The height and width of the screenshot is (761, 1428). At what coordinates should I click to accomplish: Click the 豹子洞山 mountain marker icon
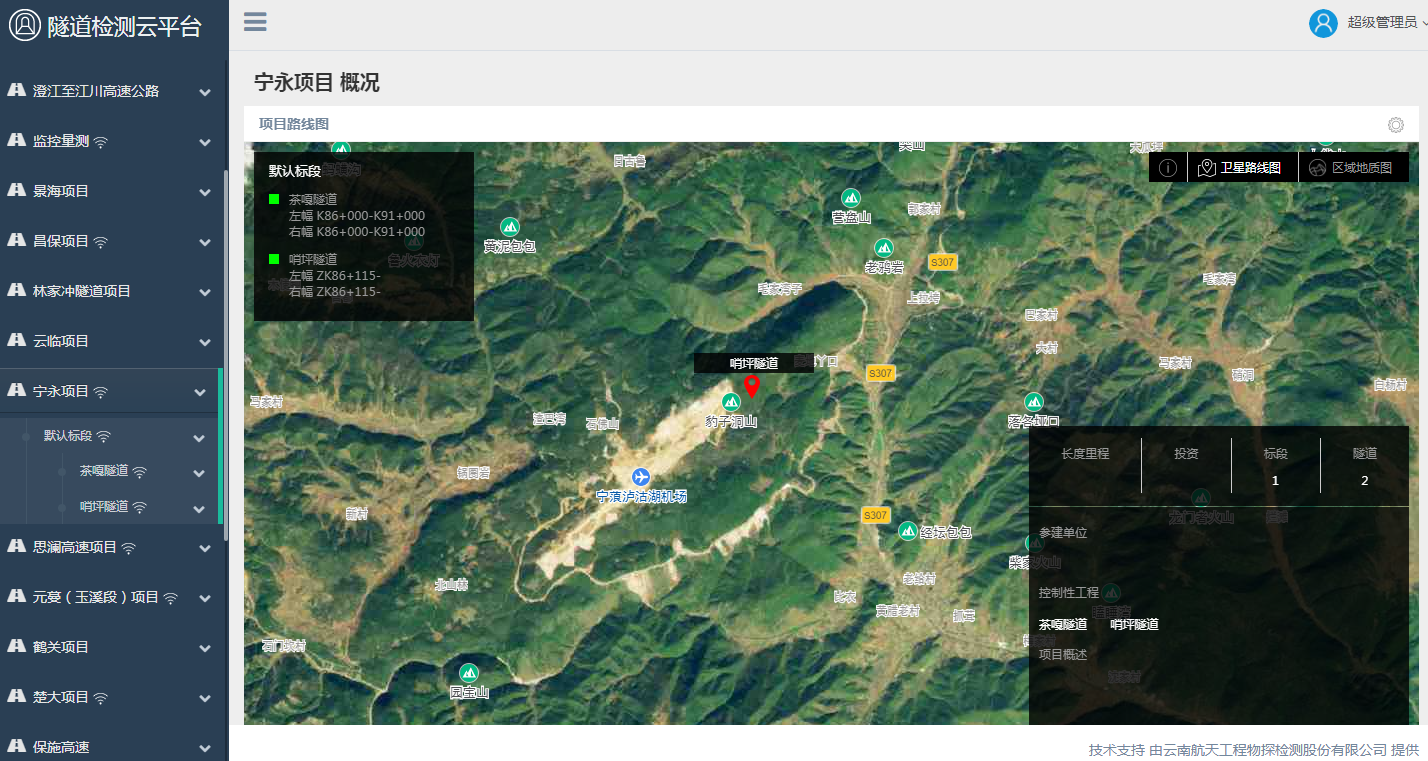coord(731,402)
